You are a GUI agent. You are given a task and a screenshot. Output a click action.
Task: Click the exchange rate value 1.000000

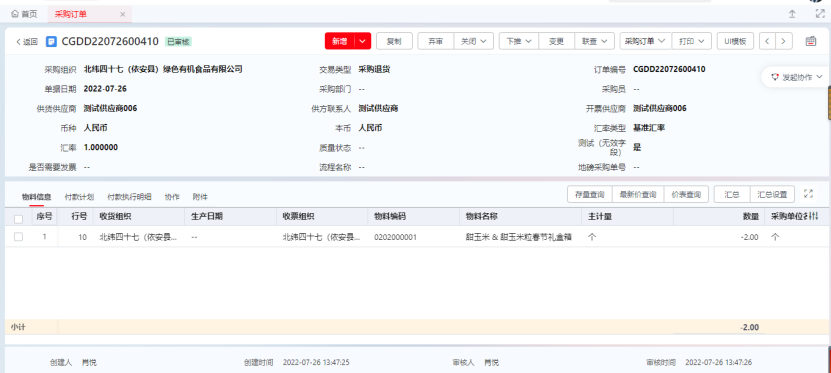click(101, 147)
